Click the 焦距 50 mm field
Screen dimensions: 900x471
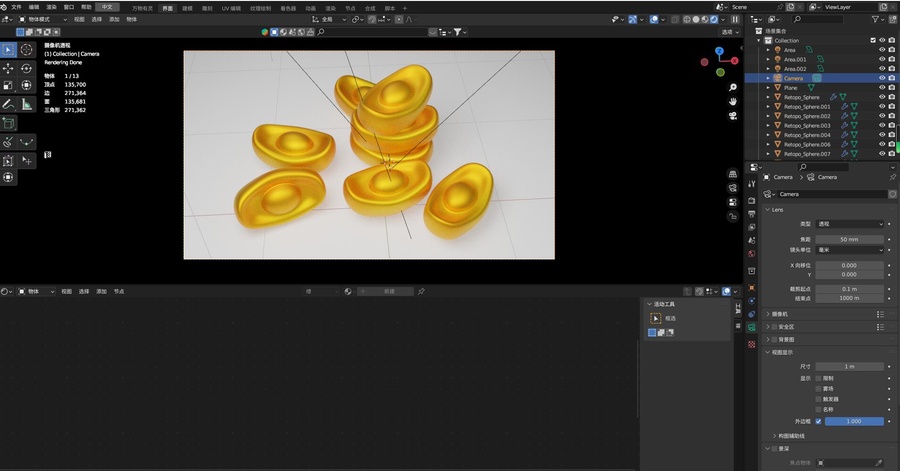pyautogui.click(x=849, y=239)
